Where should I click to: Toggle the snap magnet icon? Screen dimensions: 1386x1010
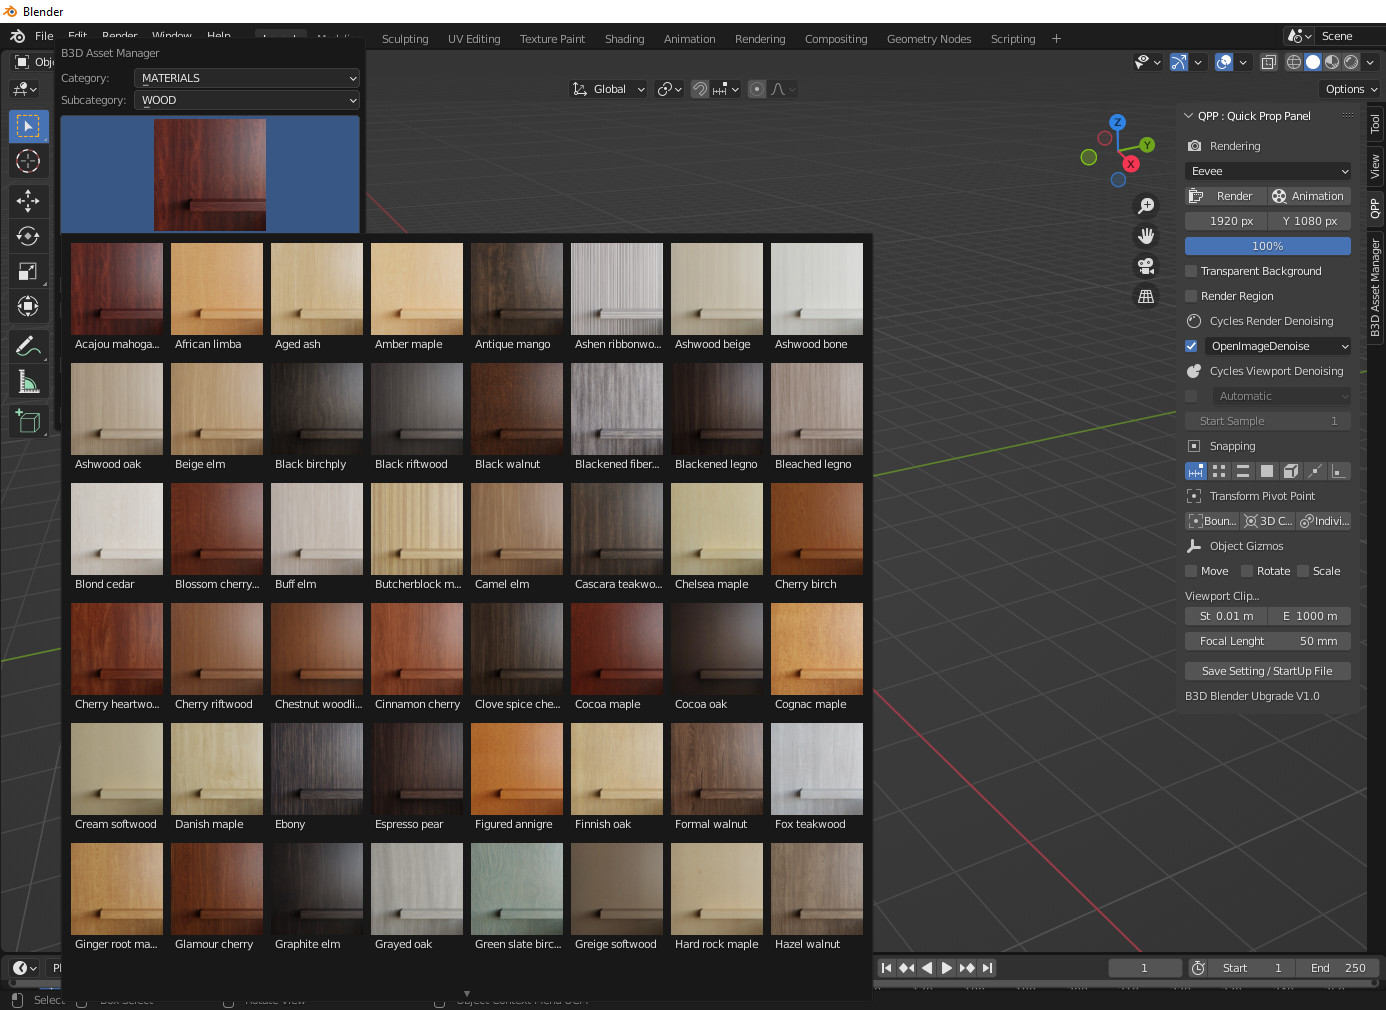(700, 89)
